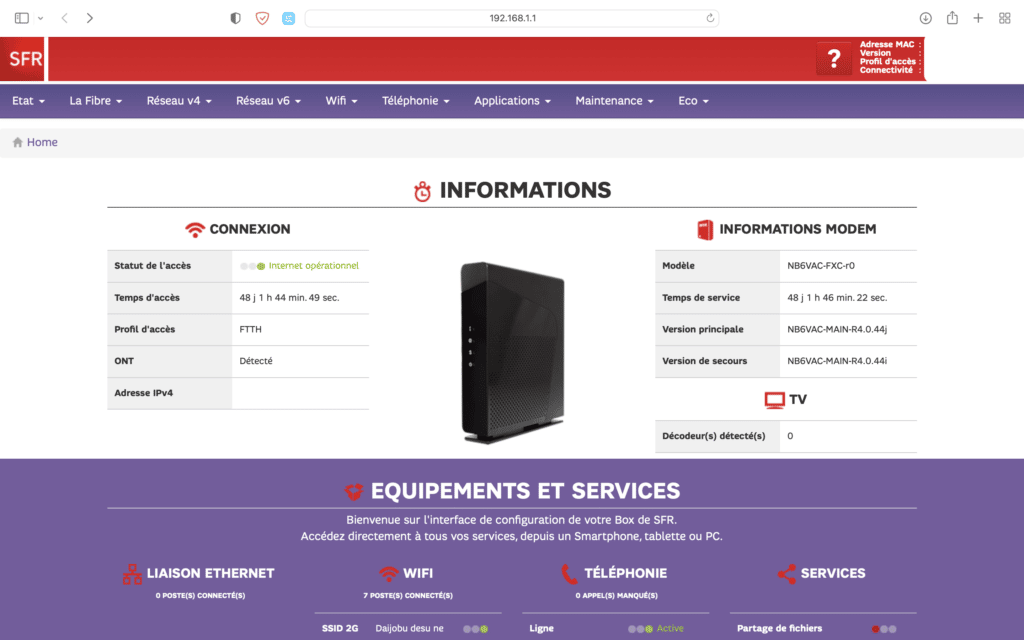Click the SFR logo

[x=23, y=59]
